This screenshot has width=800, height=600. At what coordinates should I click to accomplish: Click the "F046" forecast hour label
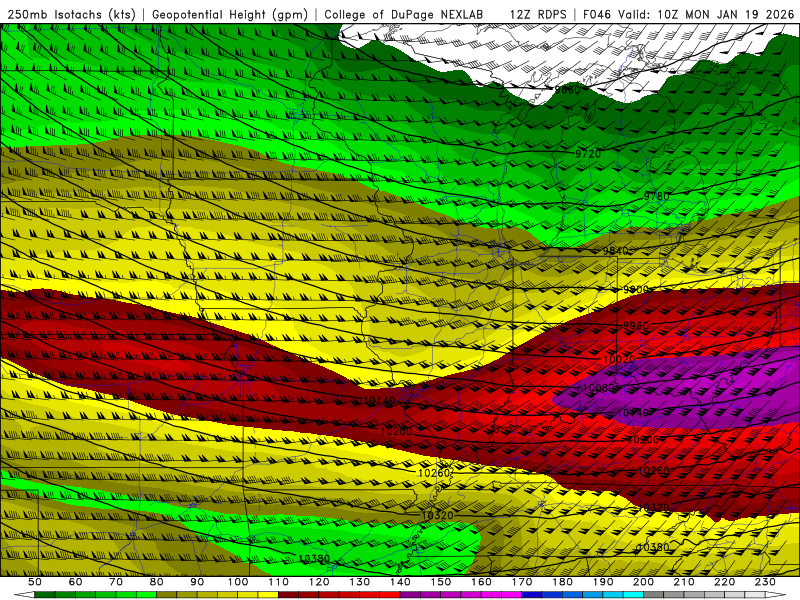point(596,14)
